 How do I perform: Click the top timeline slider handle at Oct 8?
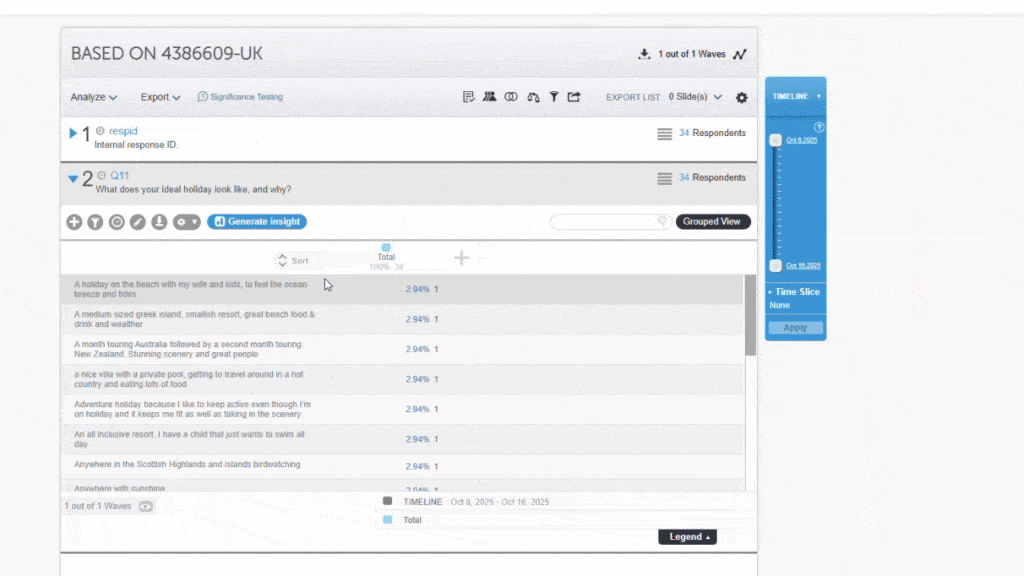tap(776, 141)
